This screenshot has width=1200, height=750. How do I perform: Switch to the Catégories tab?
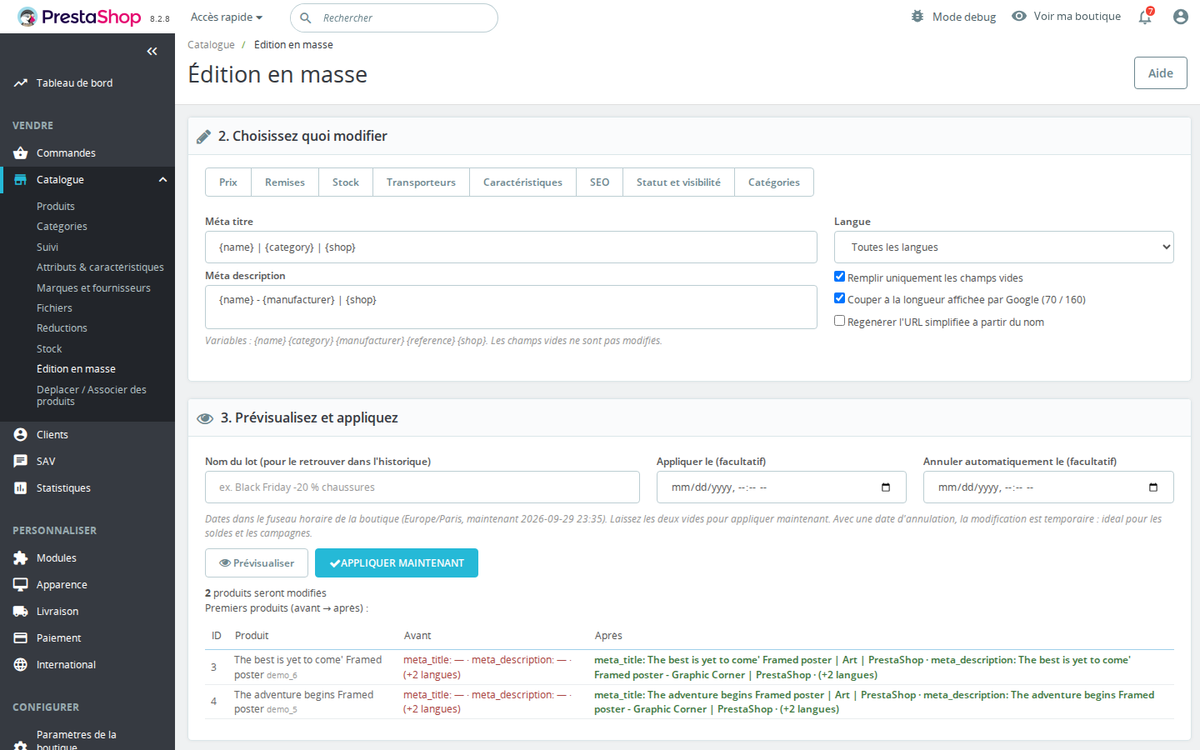click(x=774, y=182)
